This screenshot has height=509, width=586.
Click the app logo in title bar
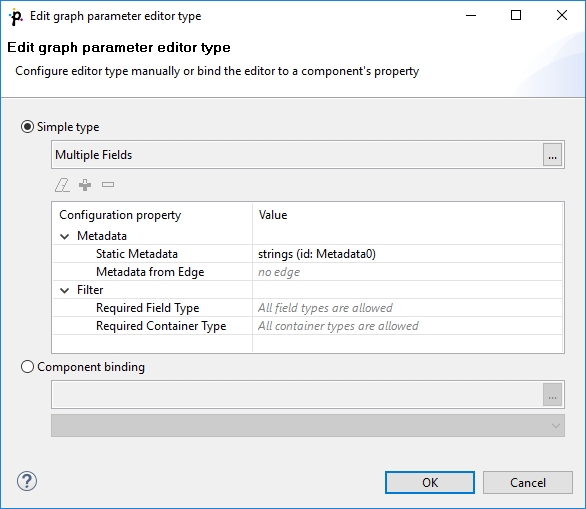[16, 16]
